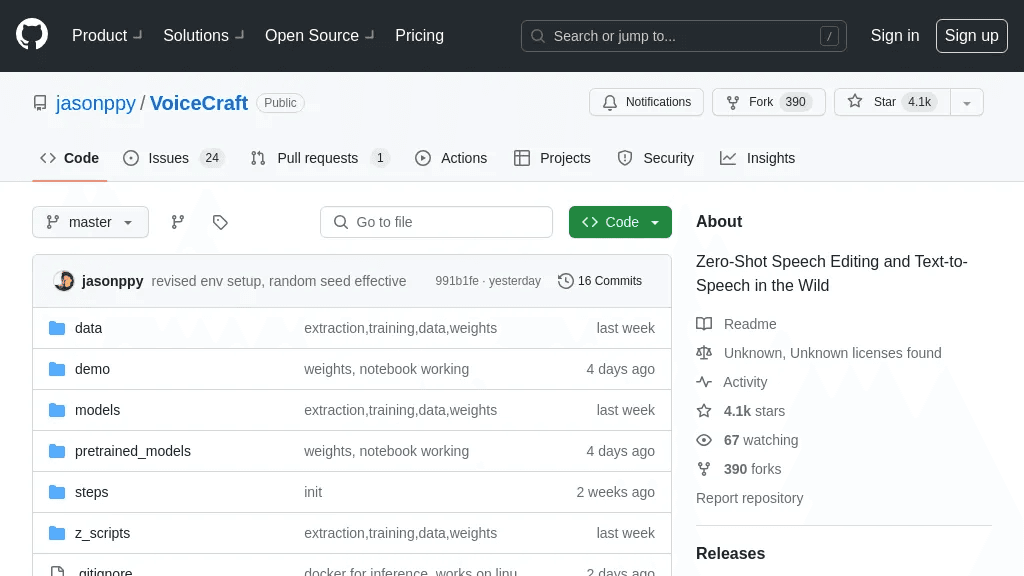This screenshot has height=576, width=1024.
Task: Click the data folder icon
Action: 57,328
